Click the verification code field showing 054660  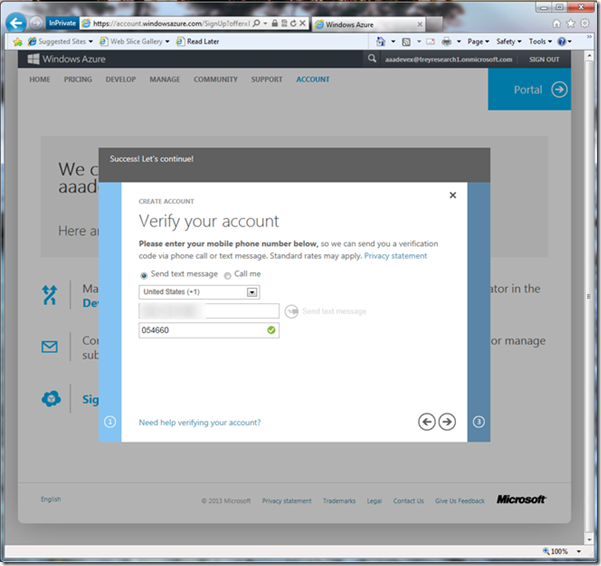209,330
